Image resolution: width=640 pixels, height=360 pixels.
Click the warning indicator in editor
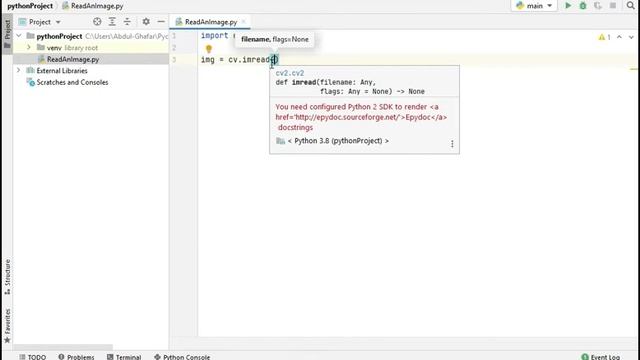coord(604,37)
